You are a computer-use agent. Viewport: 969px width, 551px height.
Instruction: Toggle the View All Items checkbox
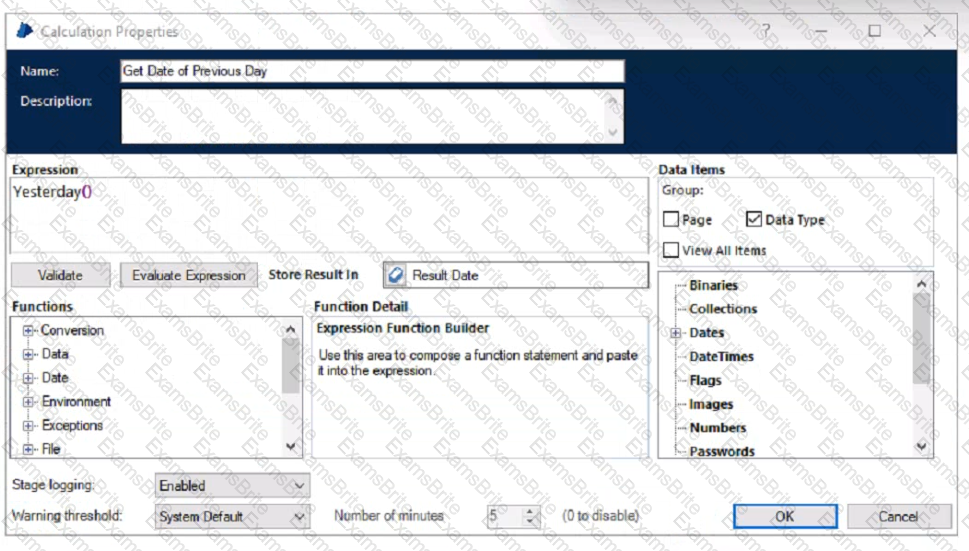(672, 250)
